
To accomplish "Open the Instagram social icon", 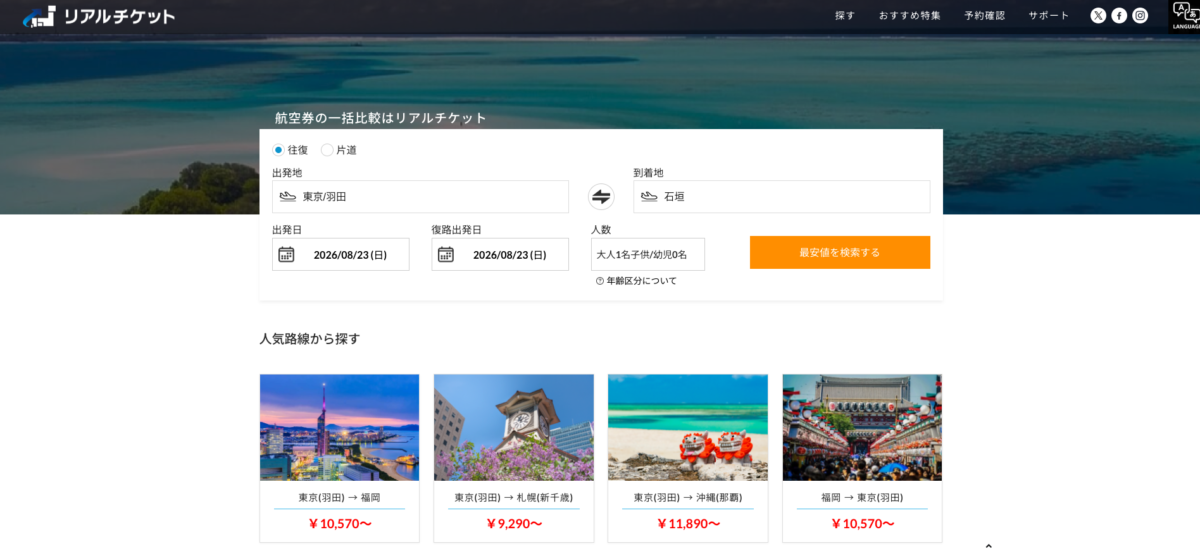I will pyautogui.click(x=1140, y=15).
